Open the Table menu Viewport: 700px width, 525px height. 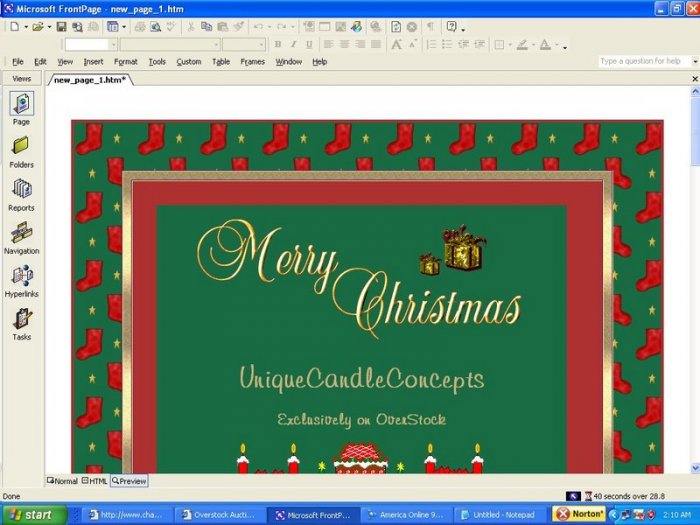pyautogui.click(x=221, y=62)
